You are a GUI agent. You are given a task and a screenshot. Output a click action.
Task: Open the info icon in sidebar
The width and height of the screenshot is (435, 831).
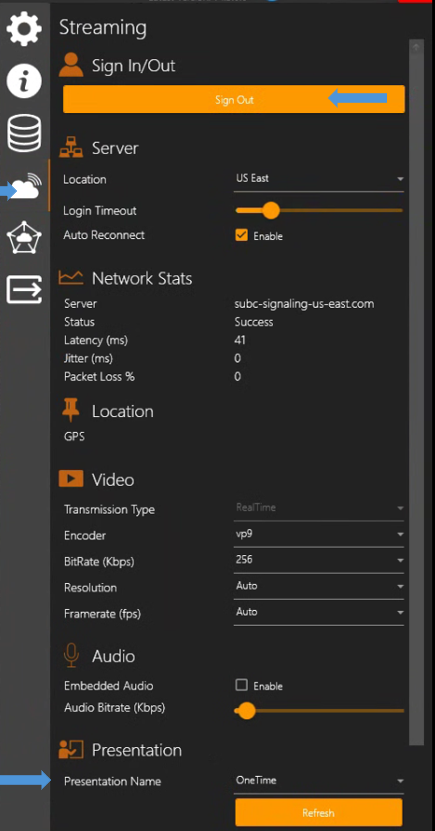(24, 81)
